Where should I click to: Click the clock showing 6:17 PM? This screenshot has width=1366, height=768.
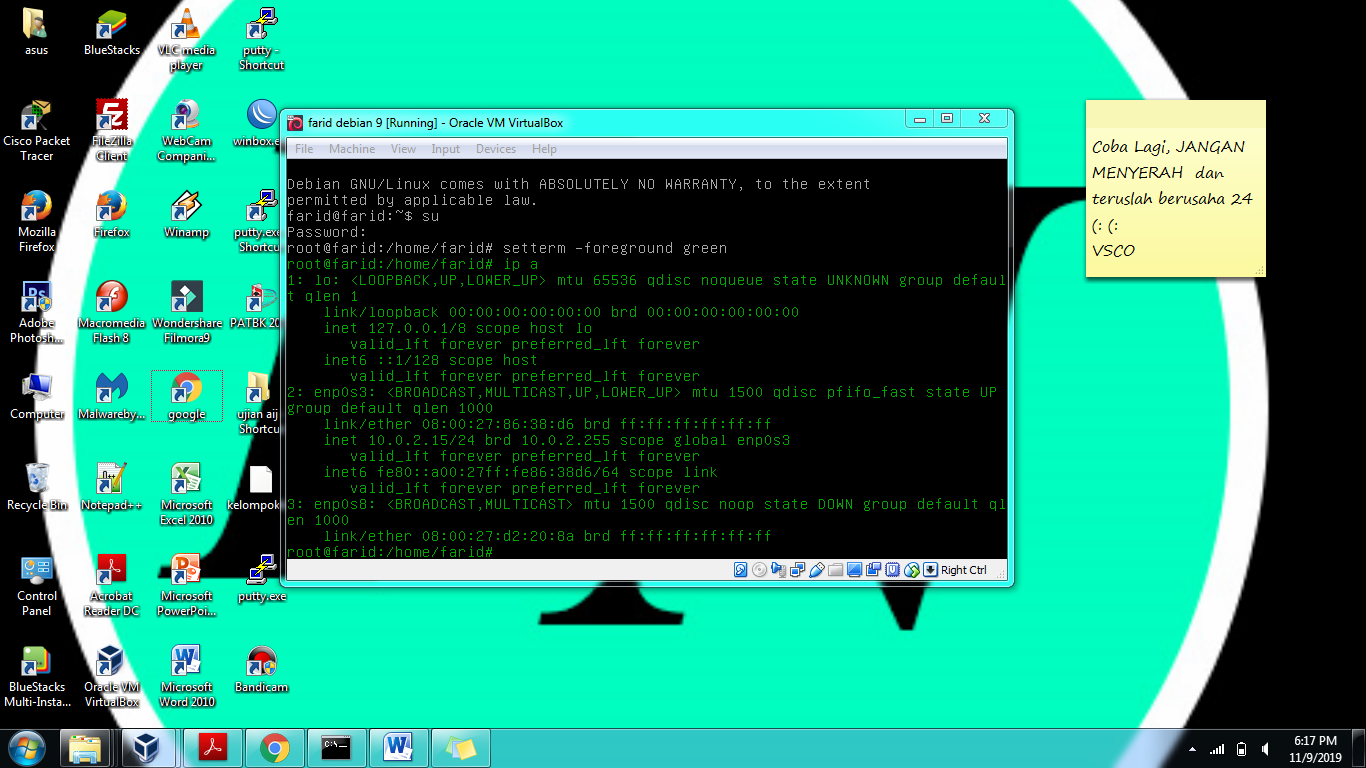click(1315, 748)
